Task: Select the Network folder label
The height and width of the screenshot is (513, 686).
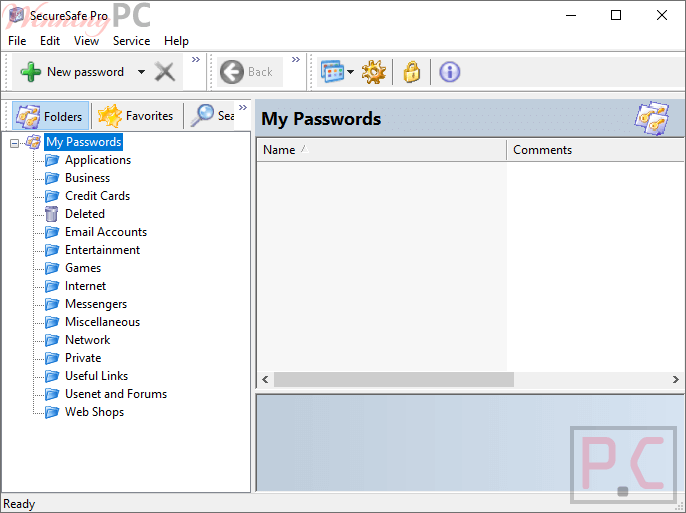Action: (x=88, y=340)
